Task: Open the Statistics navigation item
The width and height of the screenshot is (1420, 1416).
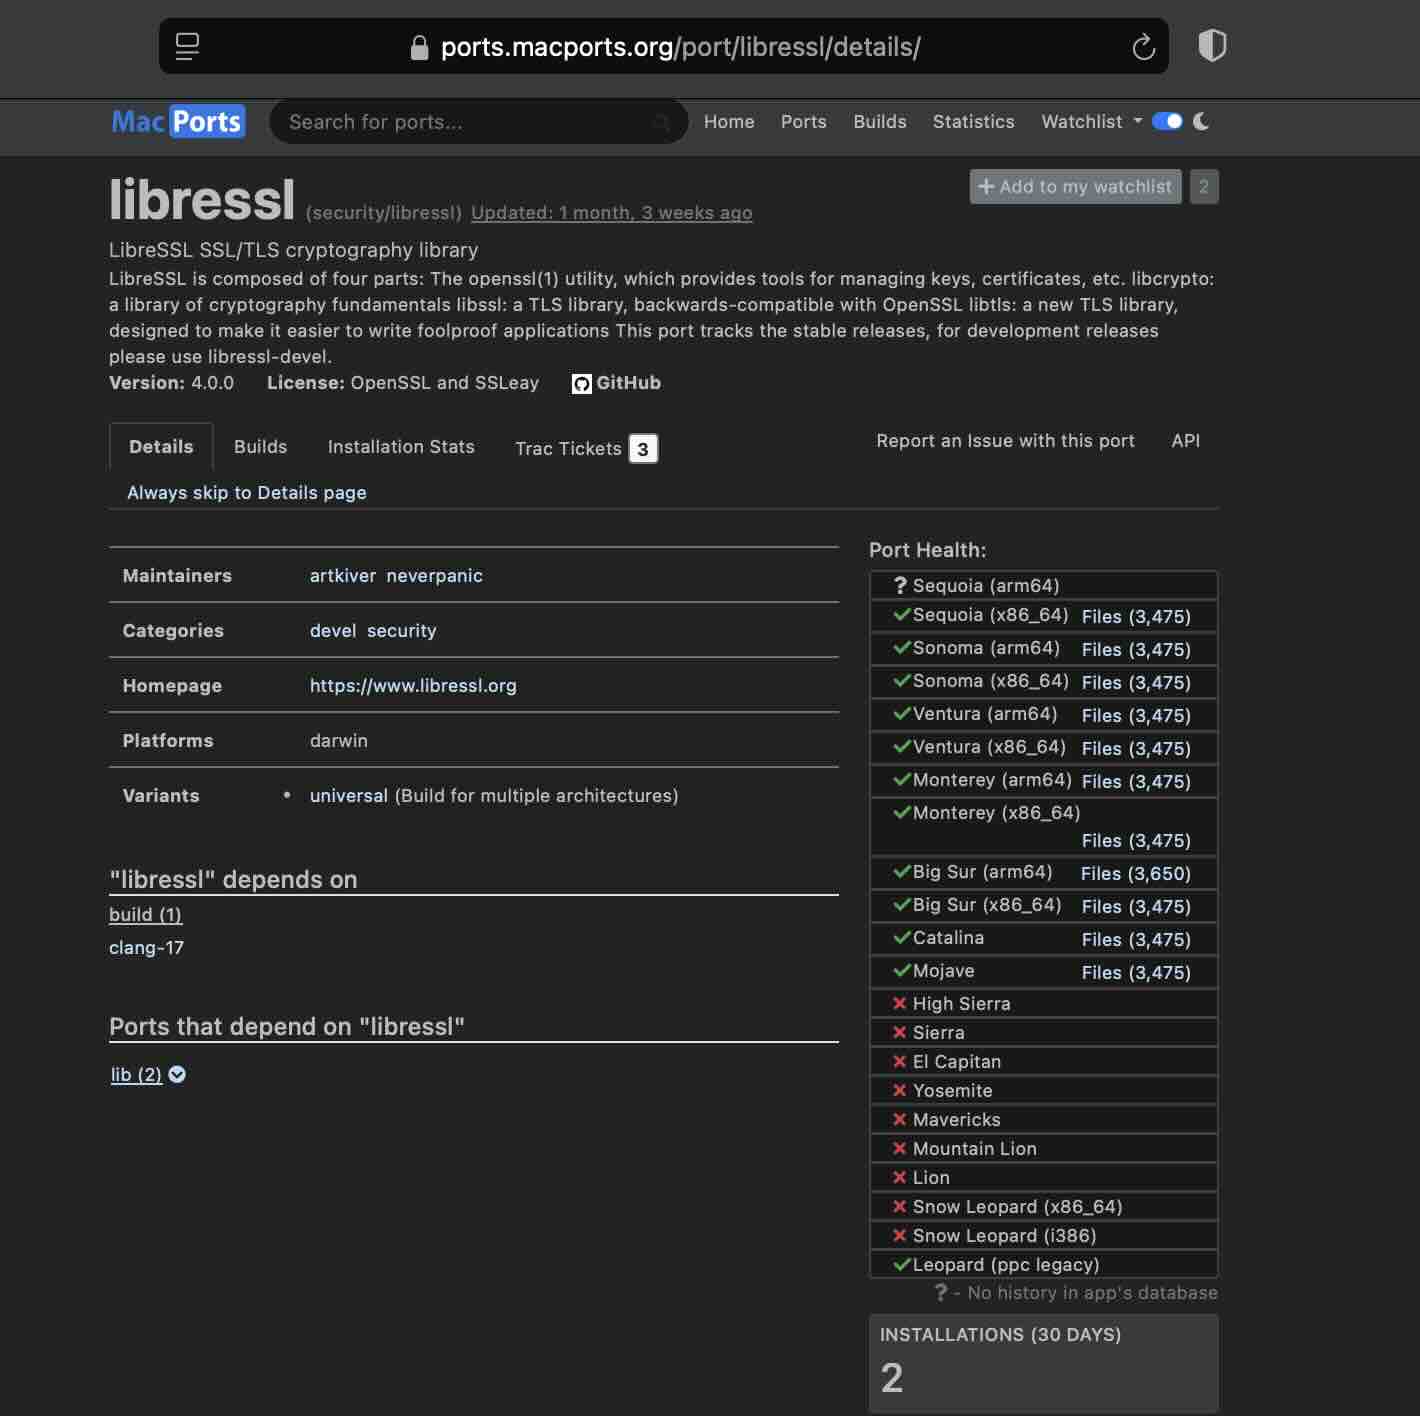Action: tap(974, 122)
